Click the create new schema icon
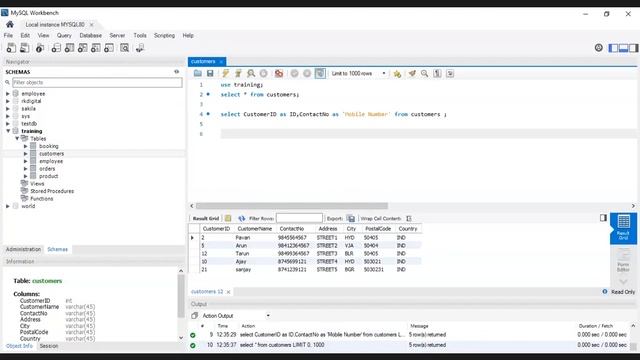640x360 pixels. pyautogui.click(x=56, y=48)
